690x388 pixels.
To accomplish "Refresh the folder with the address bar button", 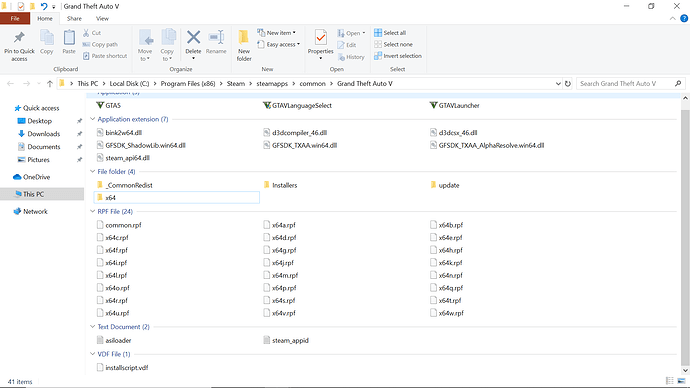I will [568, 84].
